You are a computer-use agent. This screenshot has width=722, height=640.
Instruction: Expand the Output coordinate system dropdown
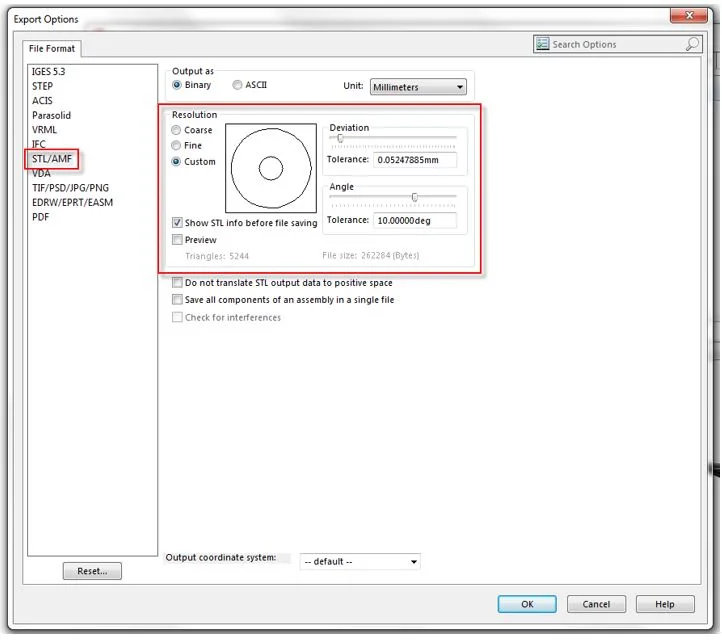point(360,562)
